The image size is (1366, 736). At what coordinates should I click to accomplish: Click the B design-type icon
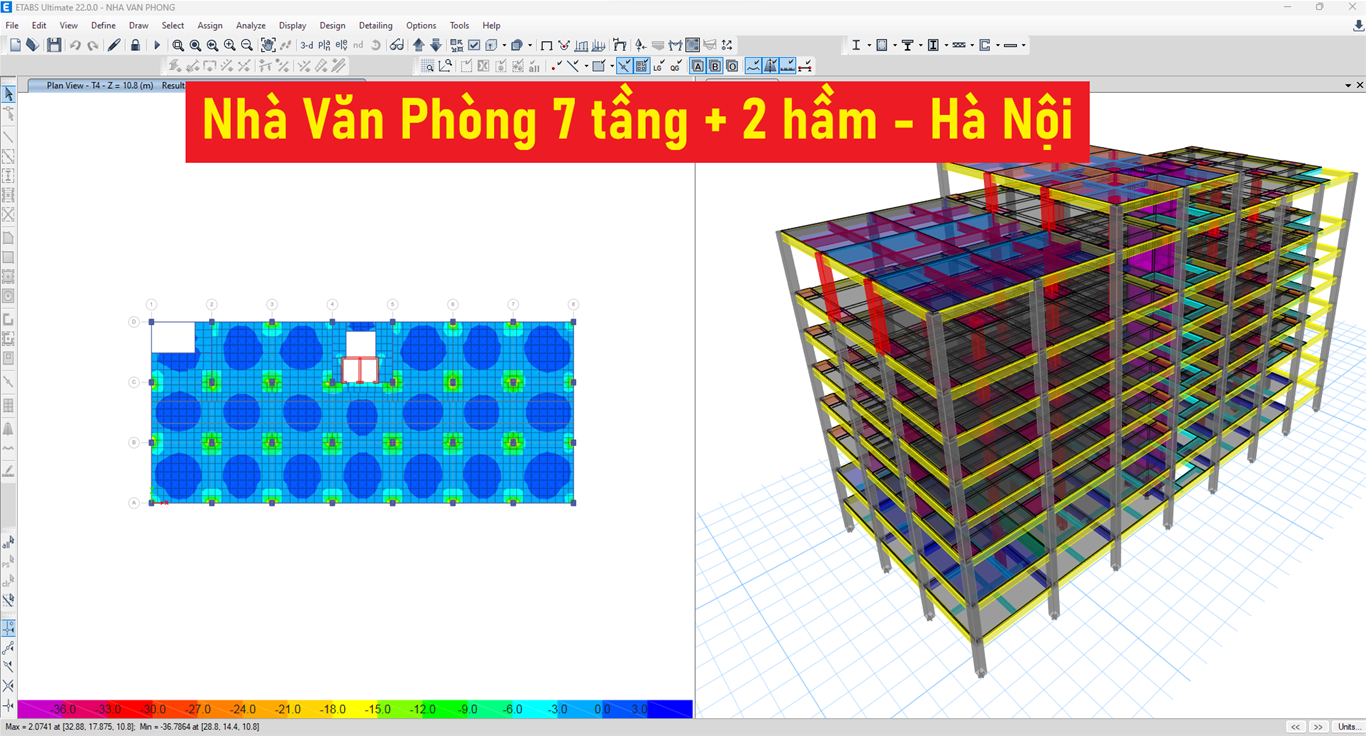click(715, 66)
